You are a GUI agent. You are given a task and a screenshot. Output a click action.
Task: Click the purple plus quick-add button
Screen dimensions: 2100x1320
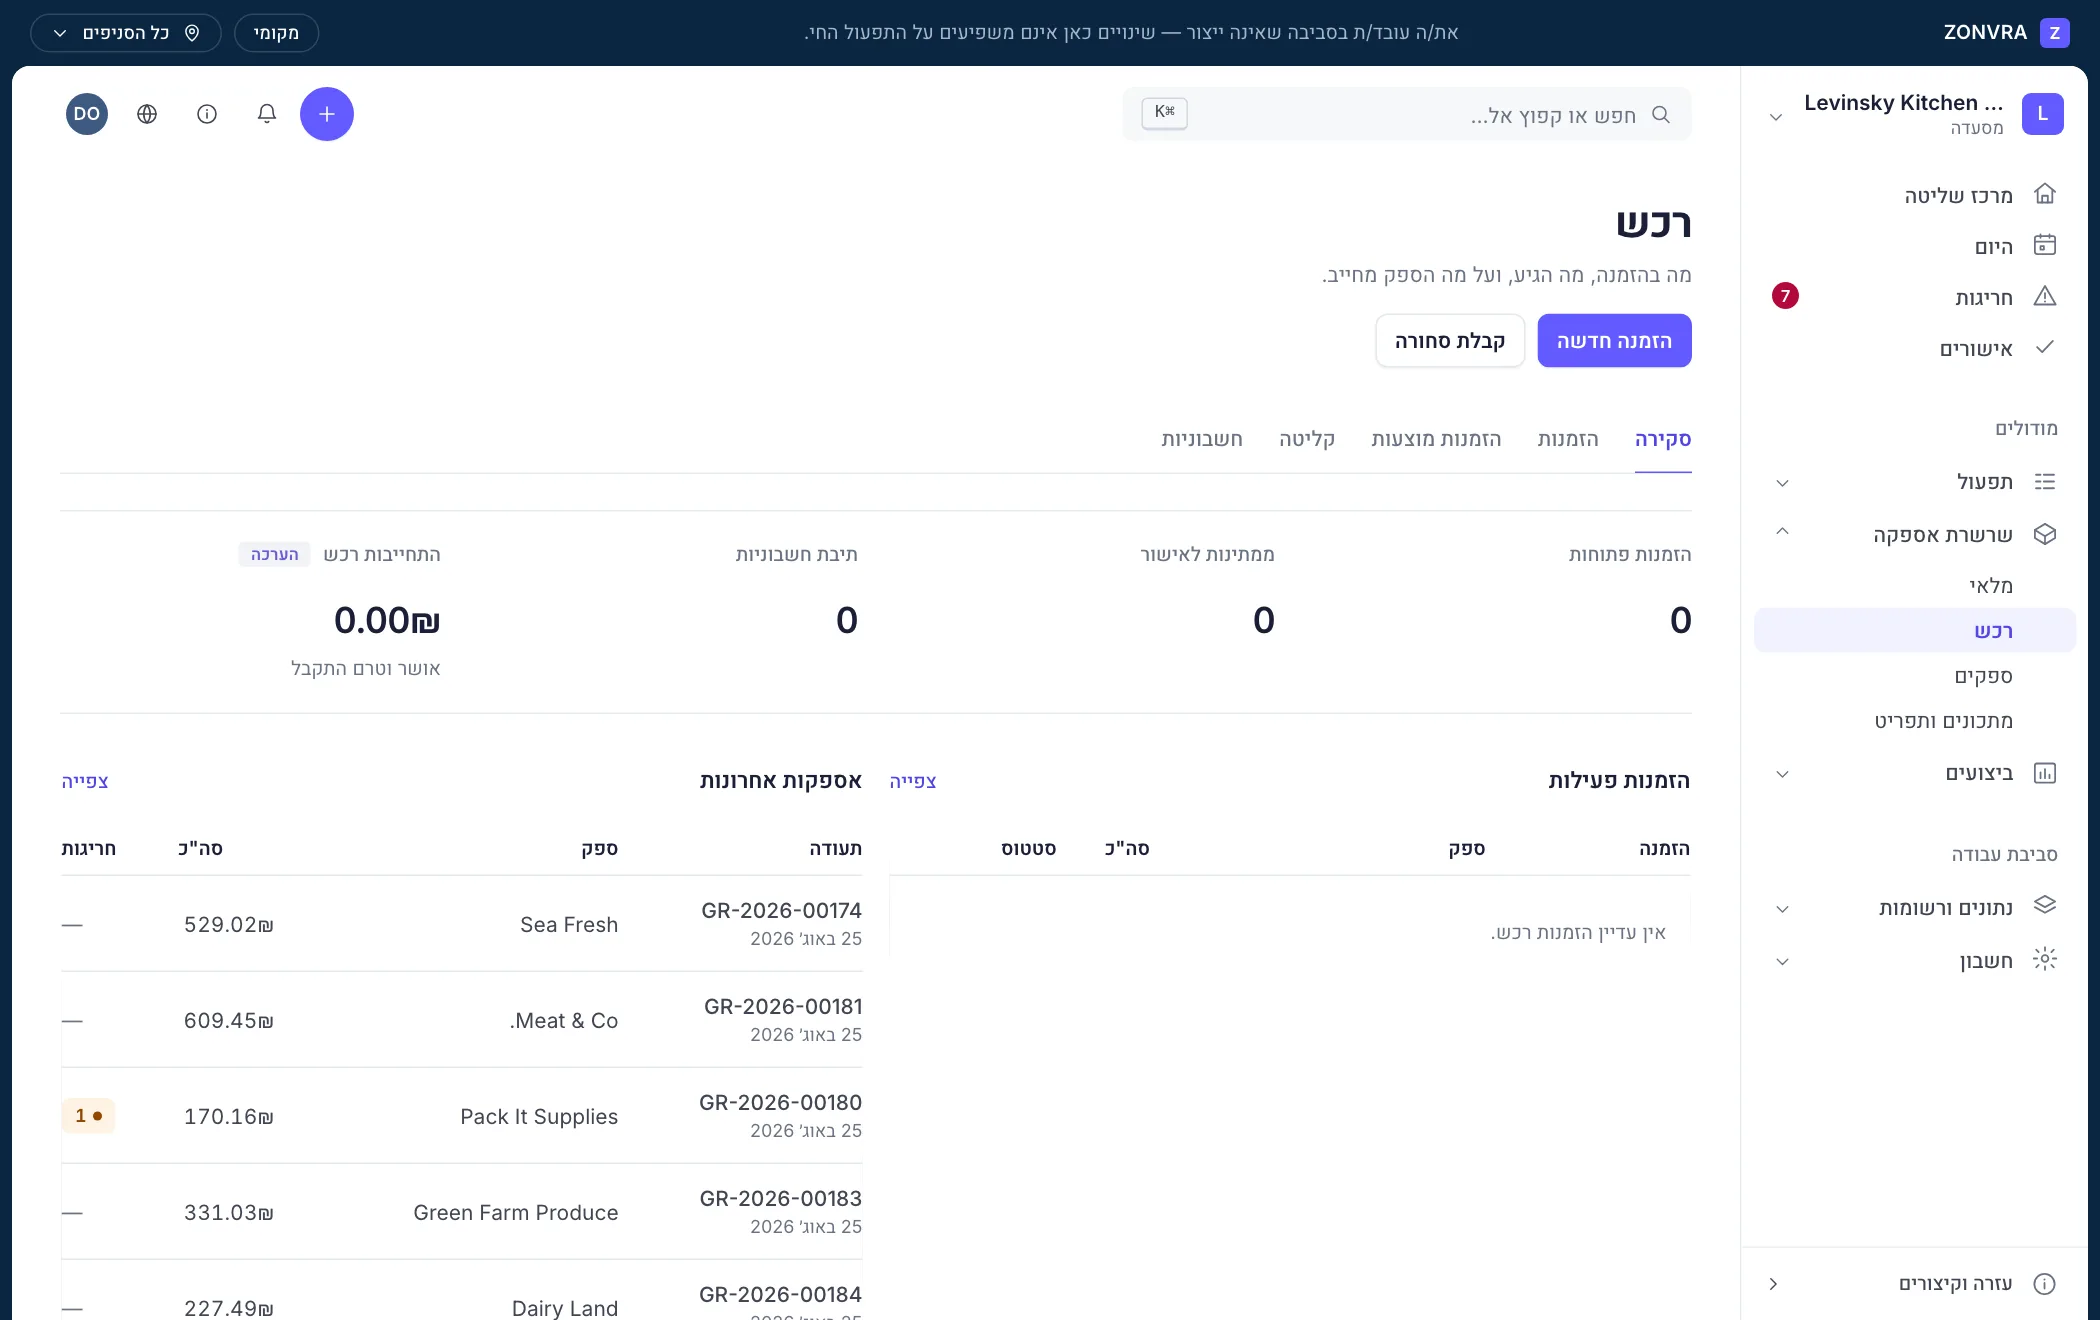pyautogui.click(x=327, y=114)
